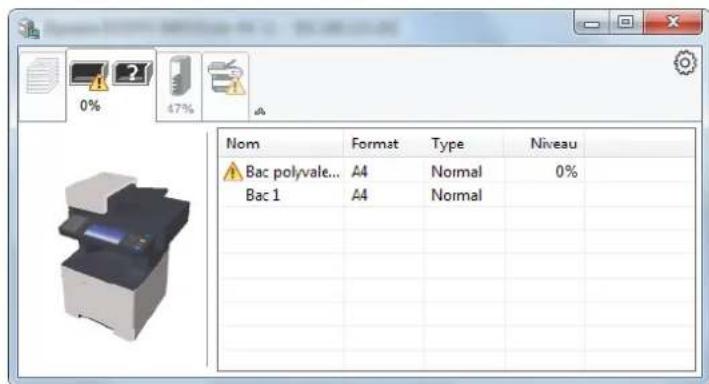Click the 3D printer preview image
Screen dimensions: 709x384
(x=124, y=256)
